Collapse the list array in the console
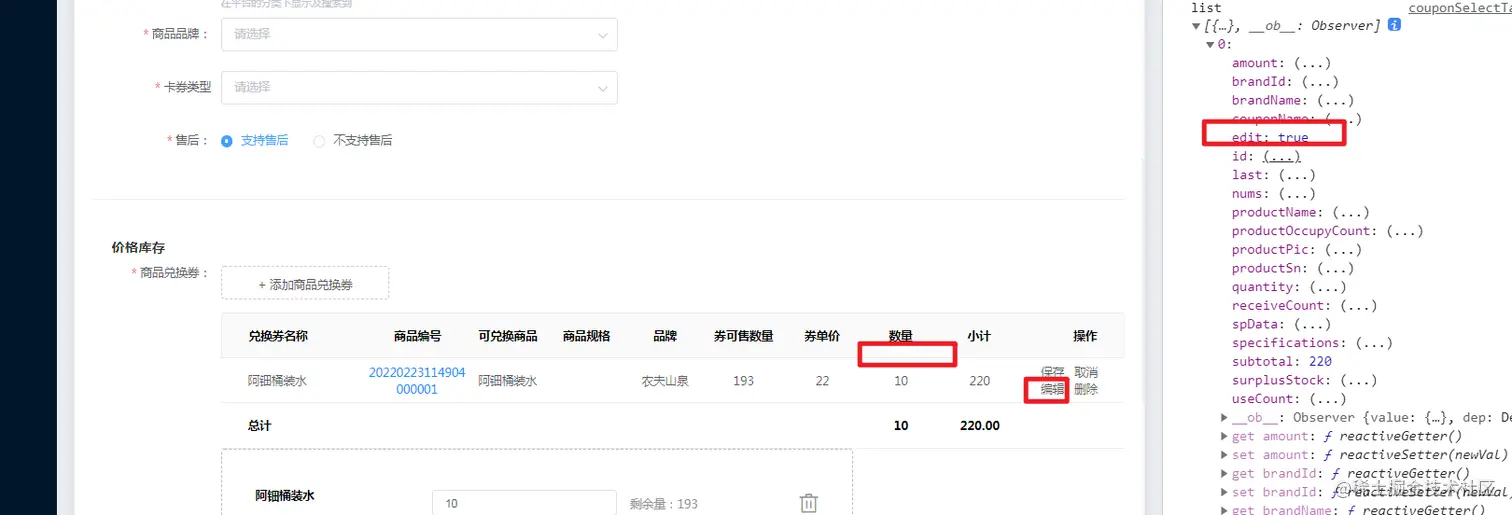Image resolution: width=1512 pixels, height=515 pixels. [x=1196, y=26]
